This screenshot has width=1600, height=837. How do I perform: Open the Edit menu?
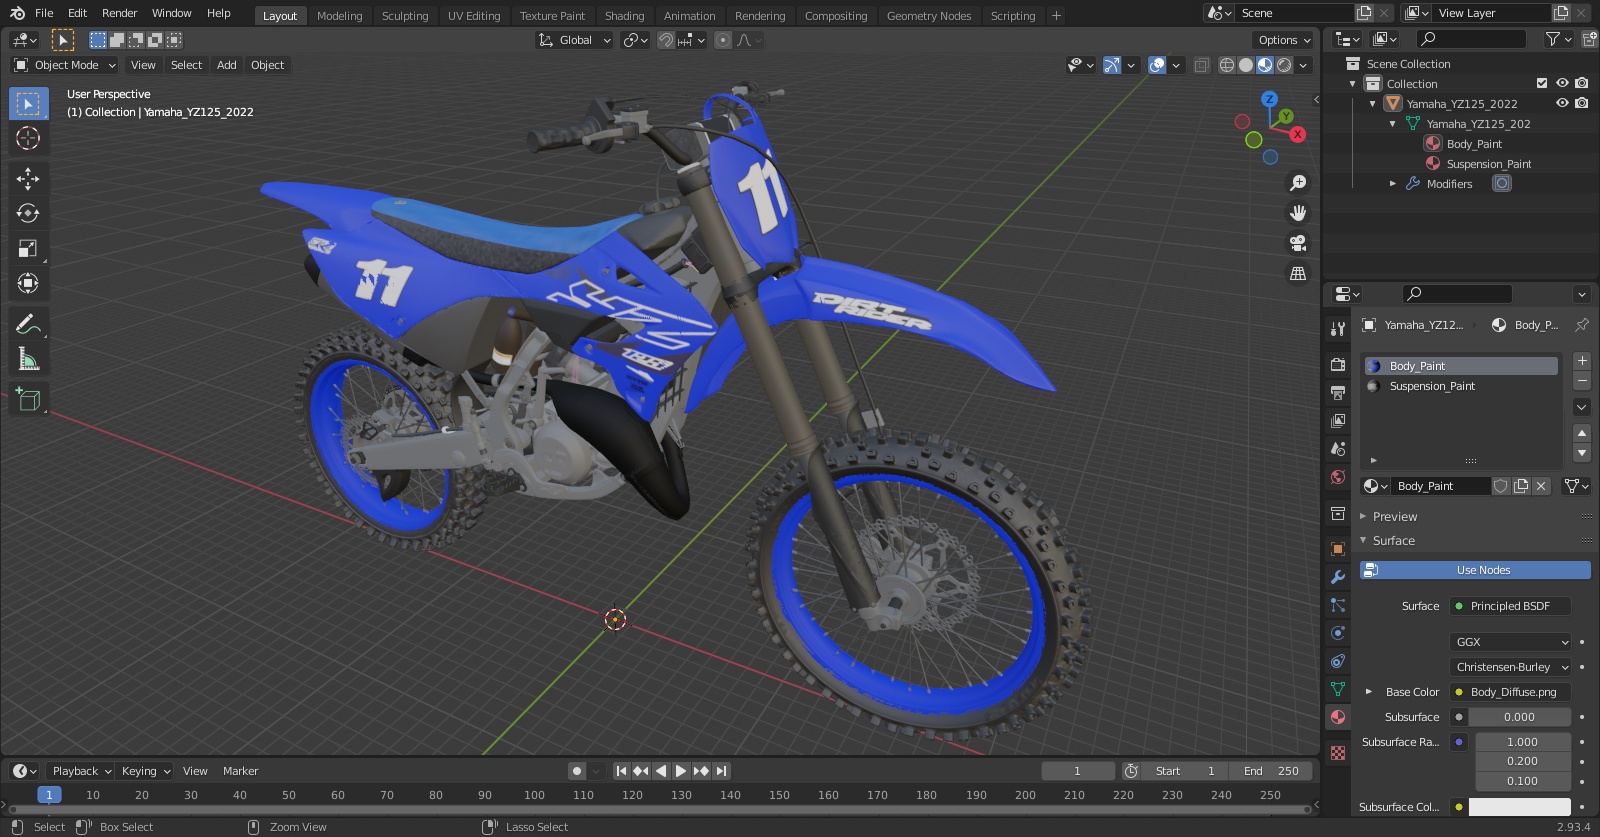77,13
